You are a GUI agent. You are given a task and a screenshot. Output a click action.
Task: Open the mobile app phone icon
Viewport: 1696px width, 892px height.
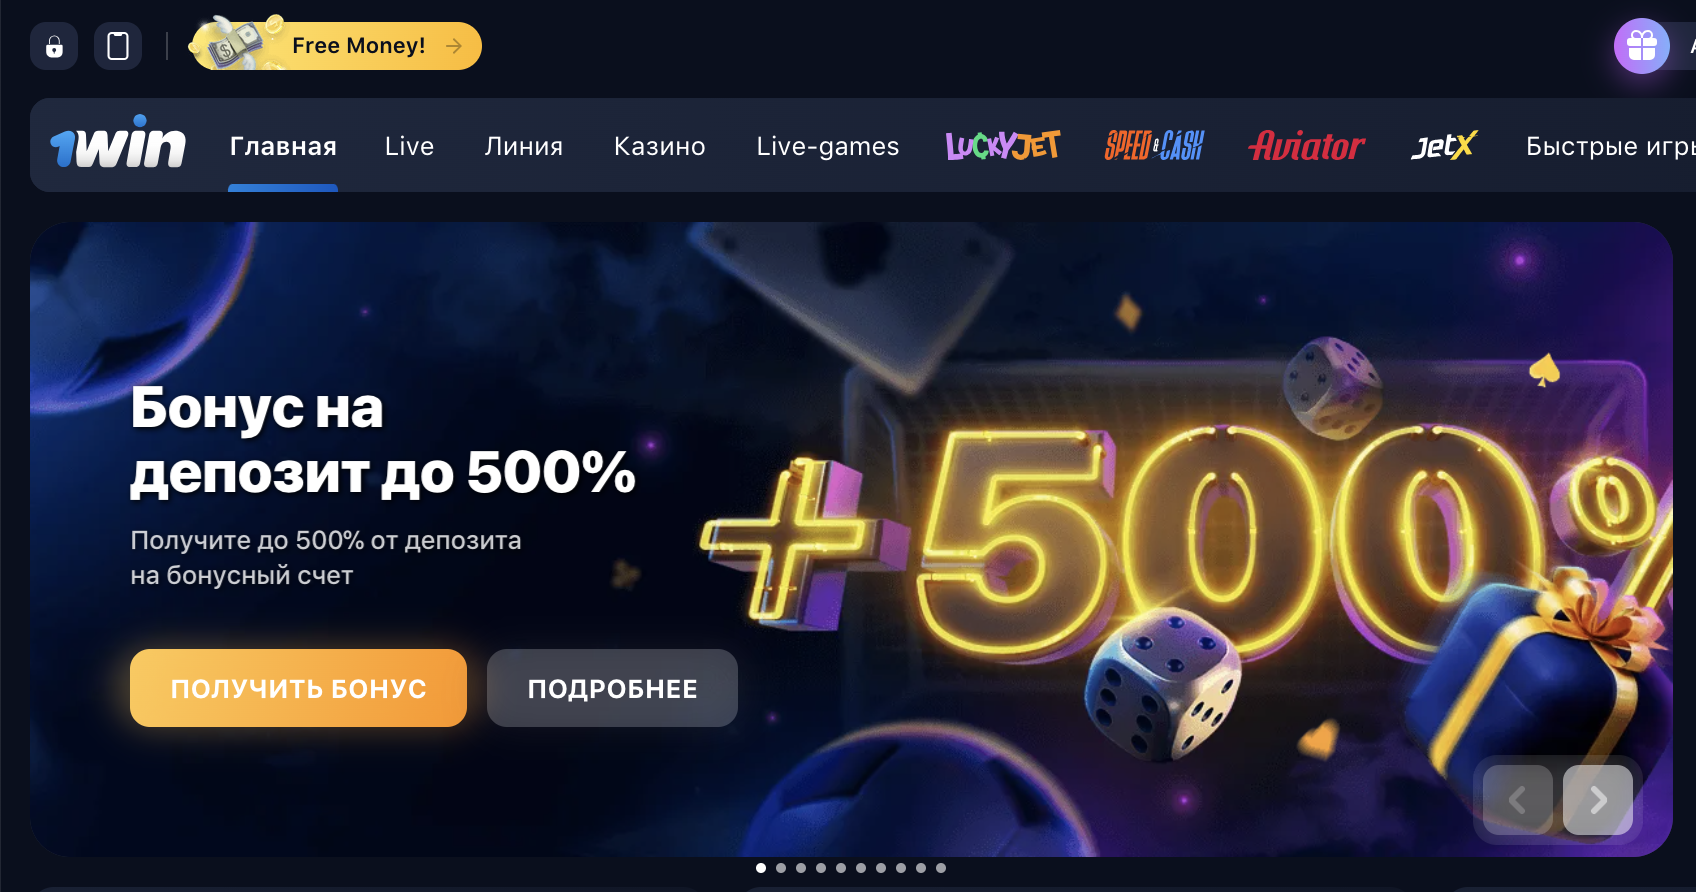[118, 46]
